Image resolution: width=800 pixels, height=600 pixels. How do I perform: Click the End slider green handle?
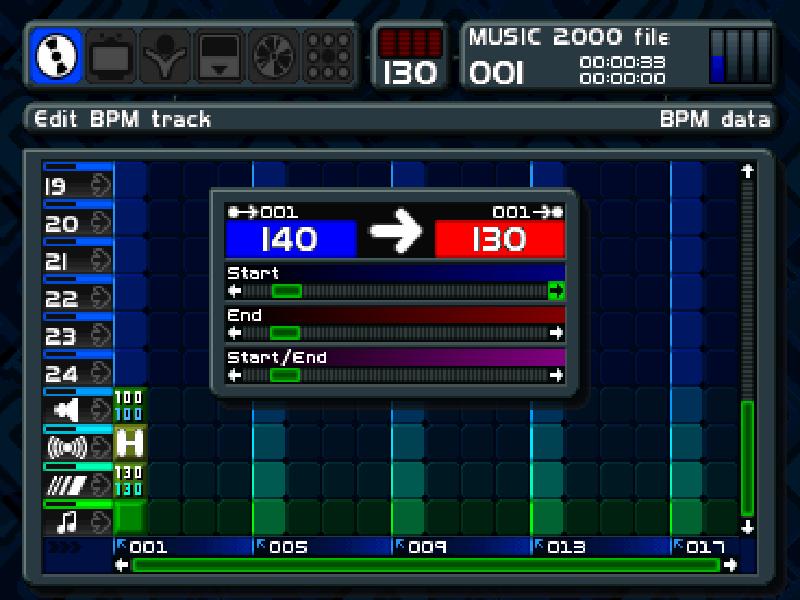point(285,333)
